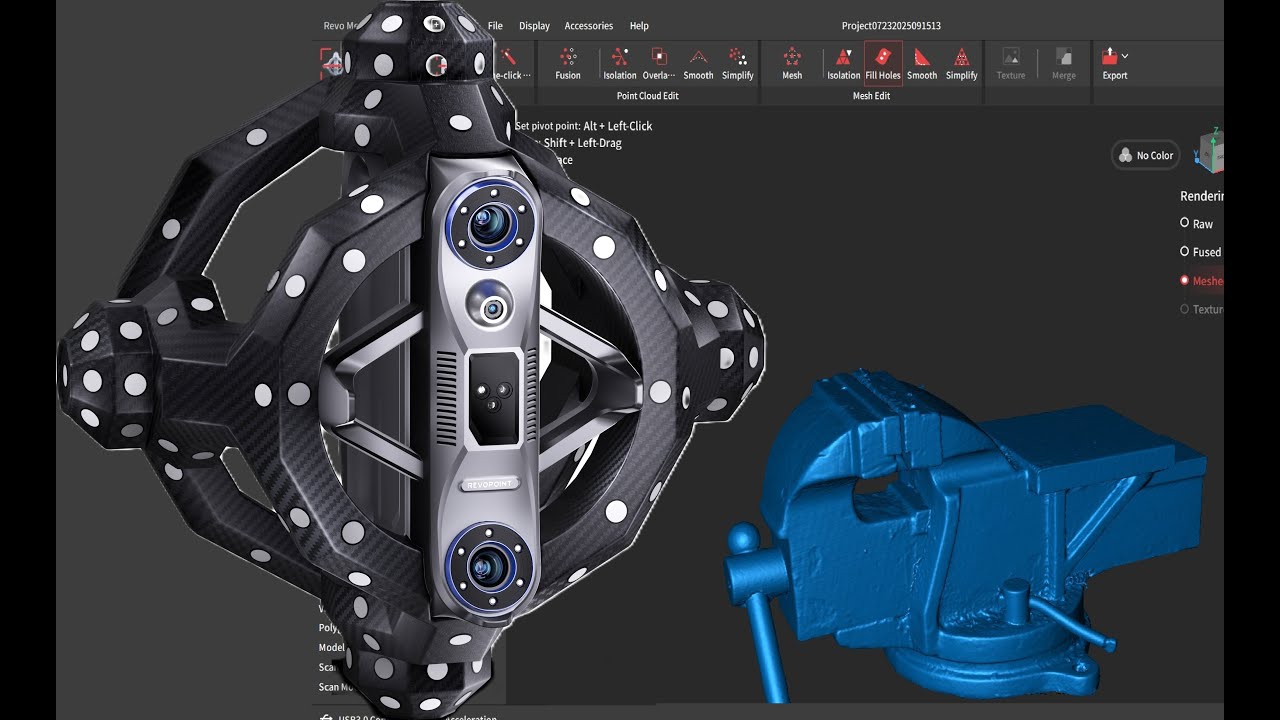This screenshot has height=720, width=1280.
Task: Click the project title Project07232025091513
Action: click(x=892, y=26)
